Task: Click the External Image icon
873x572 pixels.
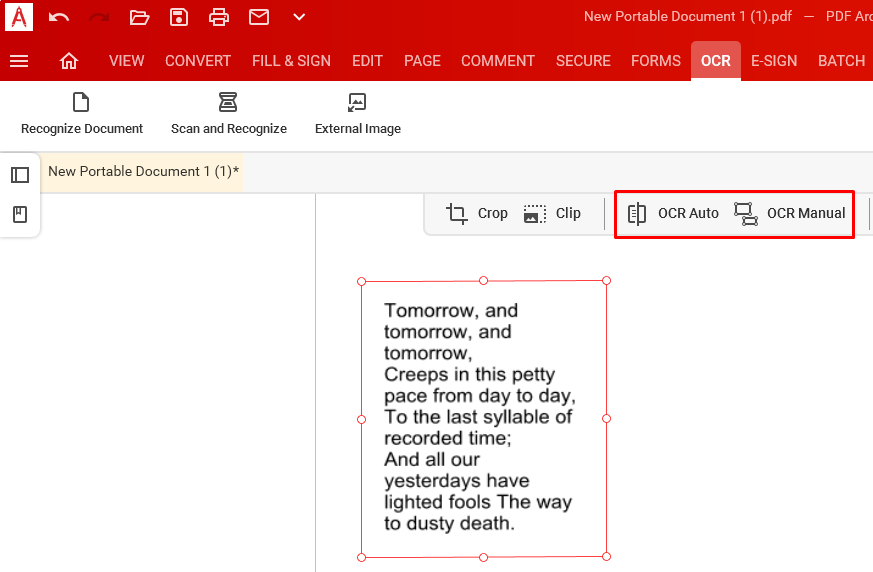Action: pyautogui.click(x=357, y=102)
